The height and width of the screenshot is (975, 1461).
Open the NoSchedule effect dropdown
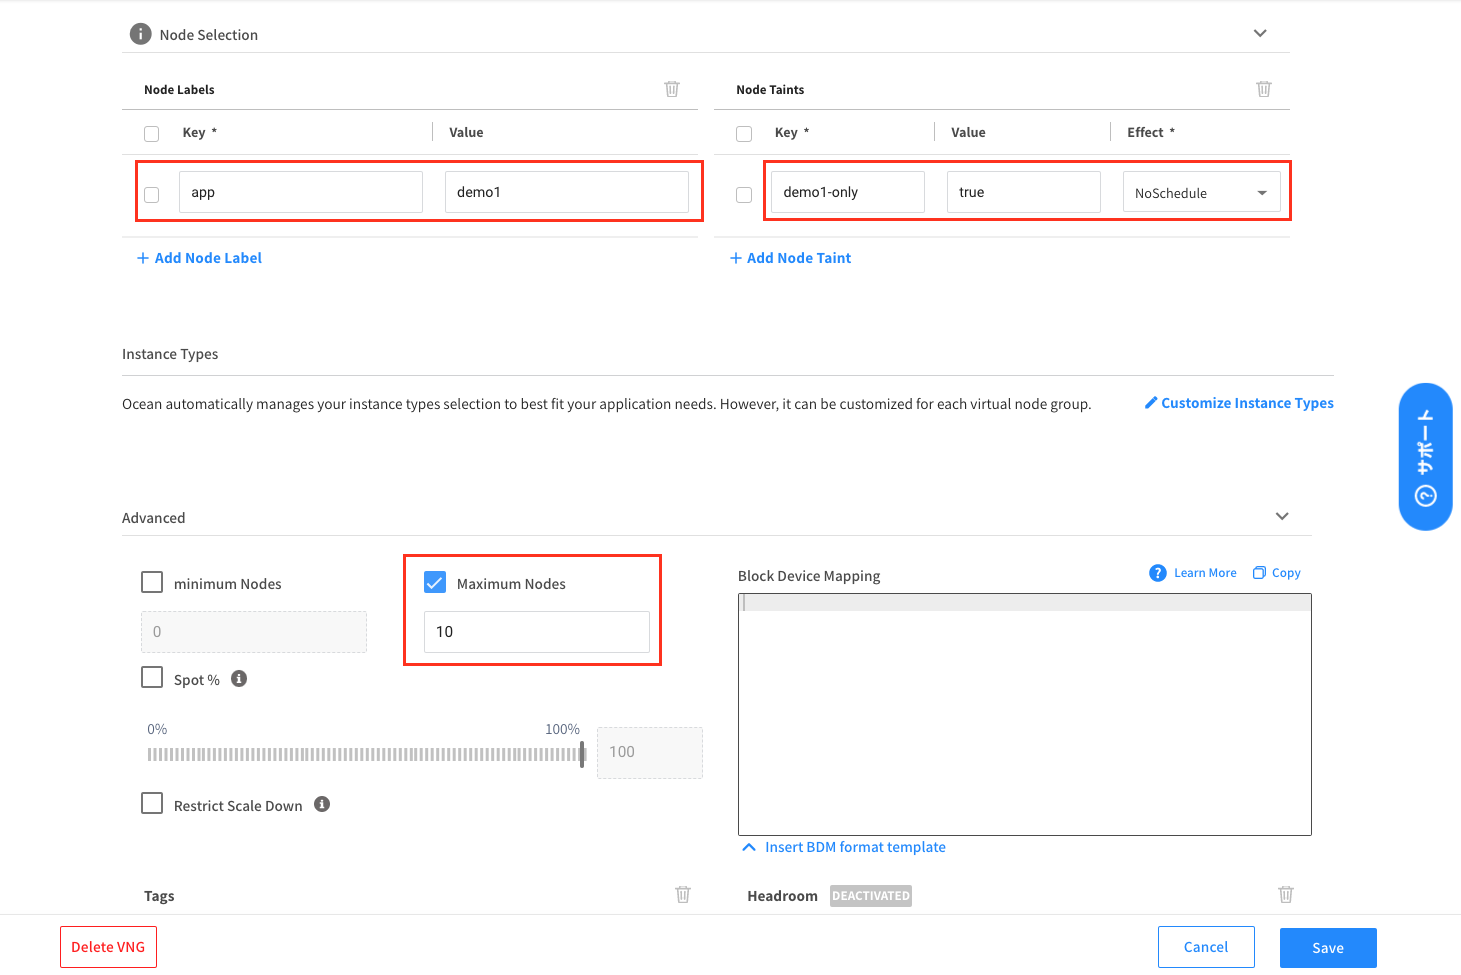point(1202,192)
